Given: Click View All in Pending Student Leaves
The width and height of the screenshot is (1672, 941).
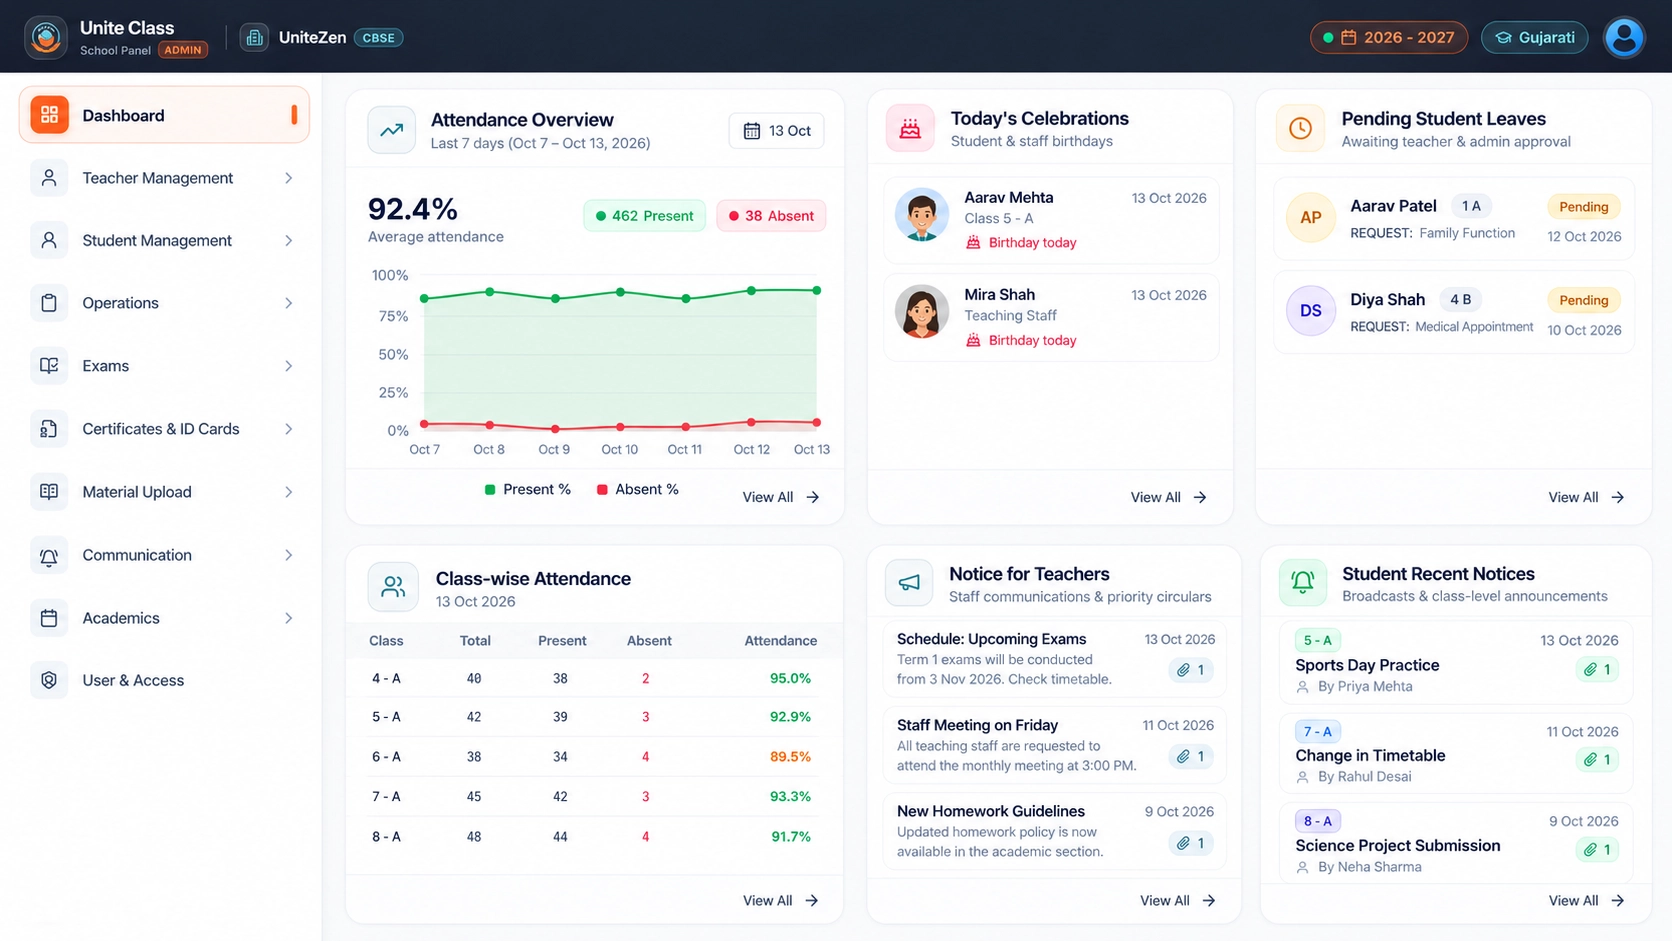Looking at the screenshot, I should coord(1586,497).
